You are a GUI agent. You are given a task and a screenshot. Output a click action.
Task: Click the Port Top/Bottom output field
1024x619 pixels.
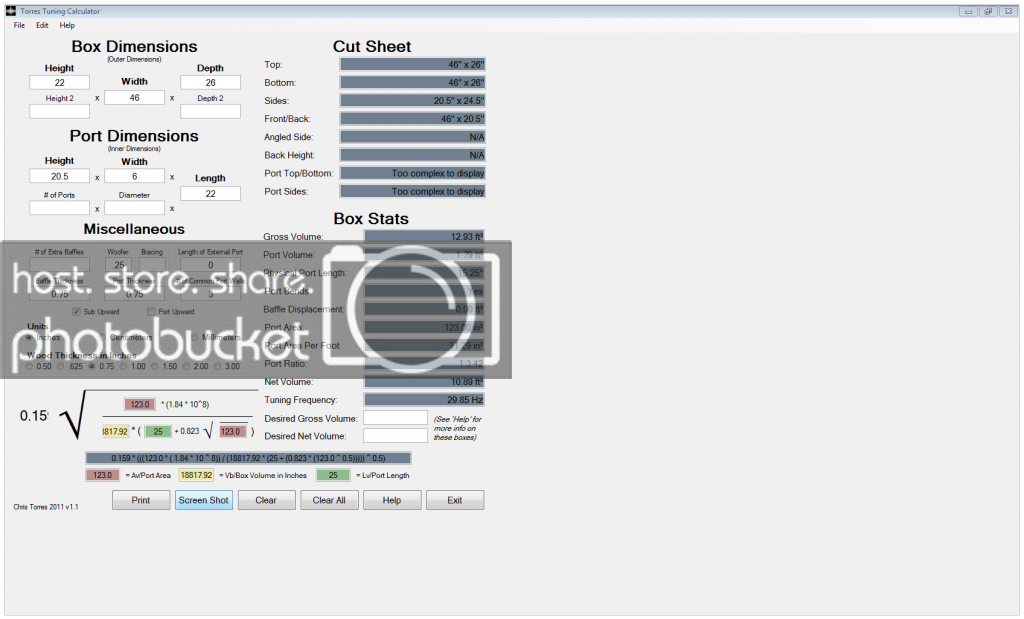(412, 173)
